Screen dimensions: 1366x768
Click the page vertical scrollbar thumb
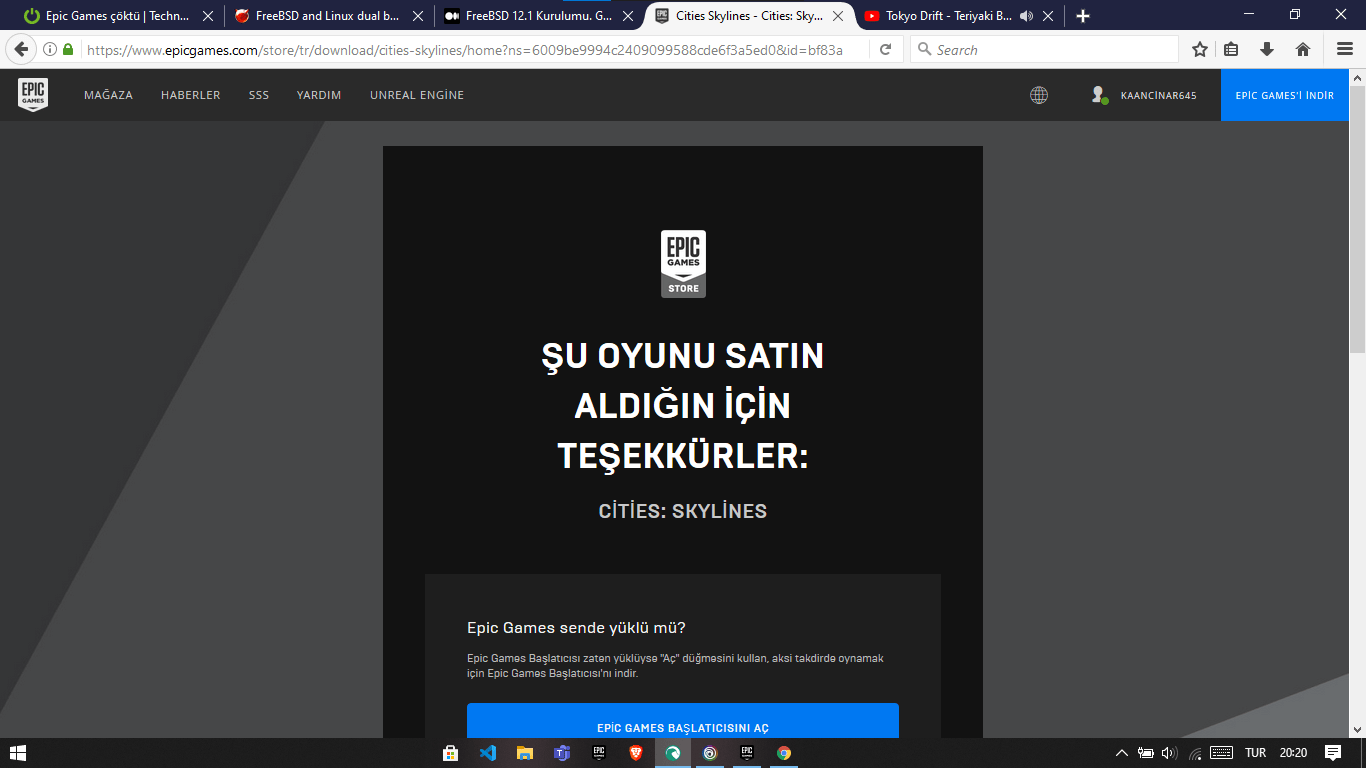[1357, 218]
